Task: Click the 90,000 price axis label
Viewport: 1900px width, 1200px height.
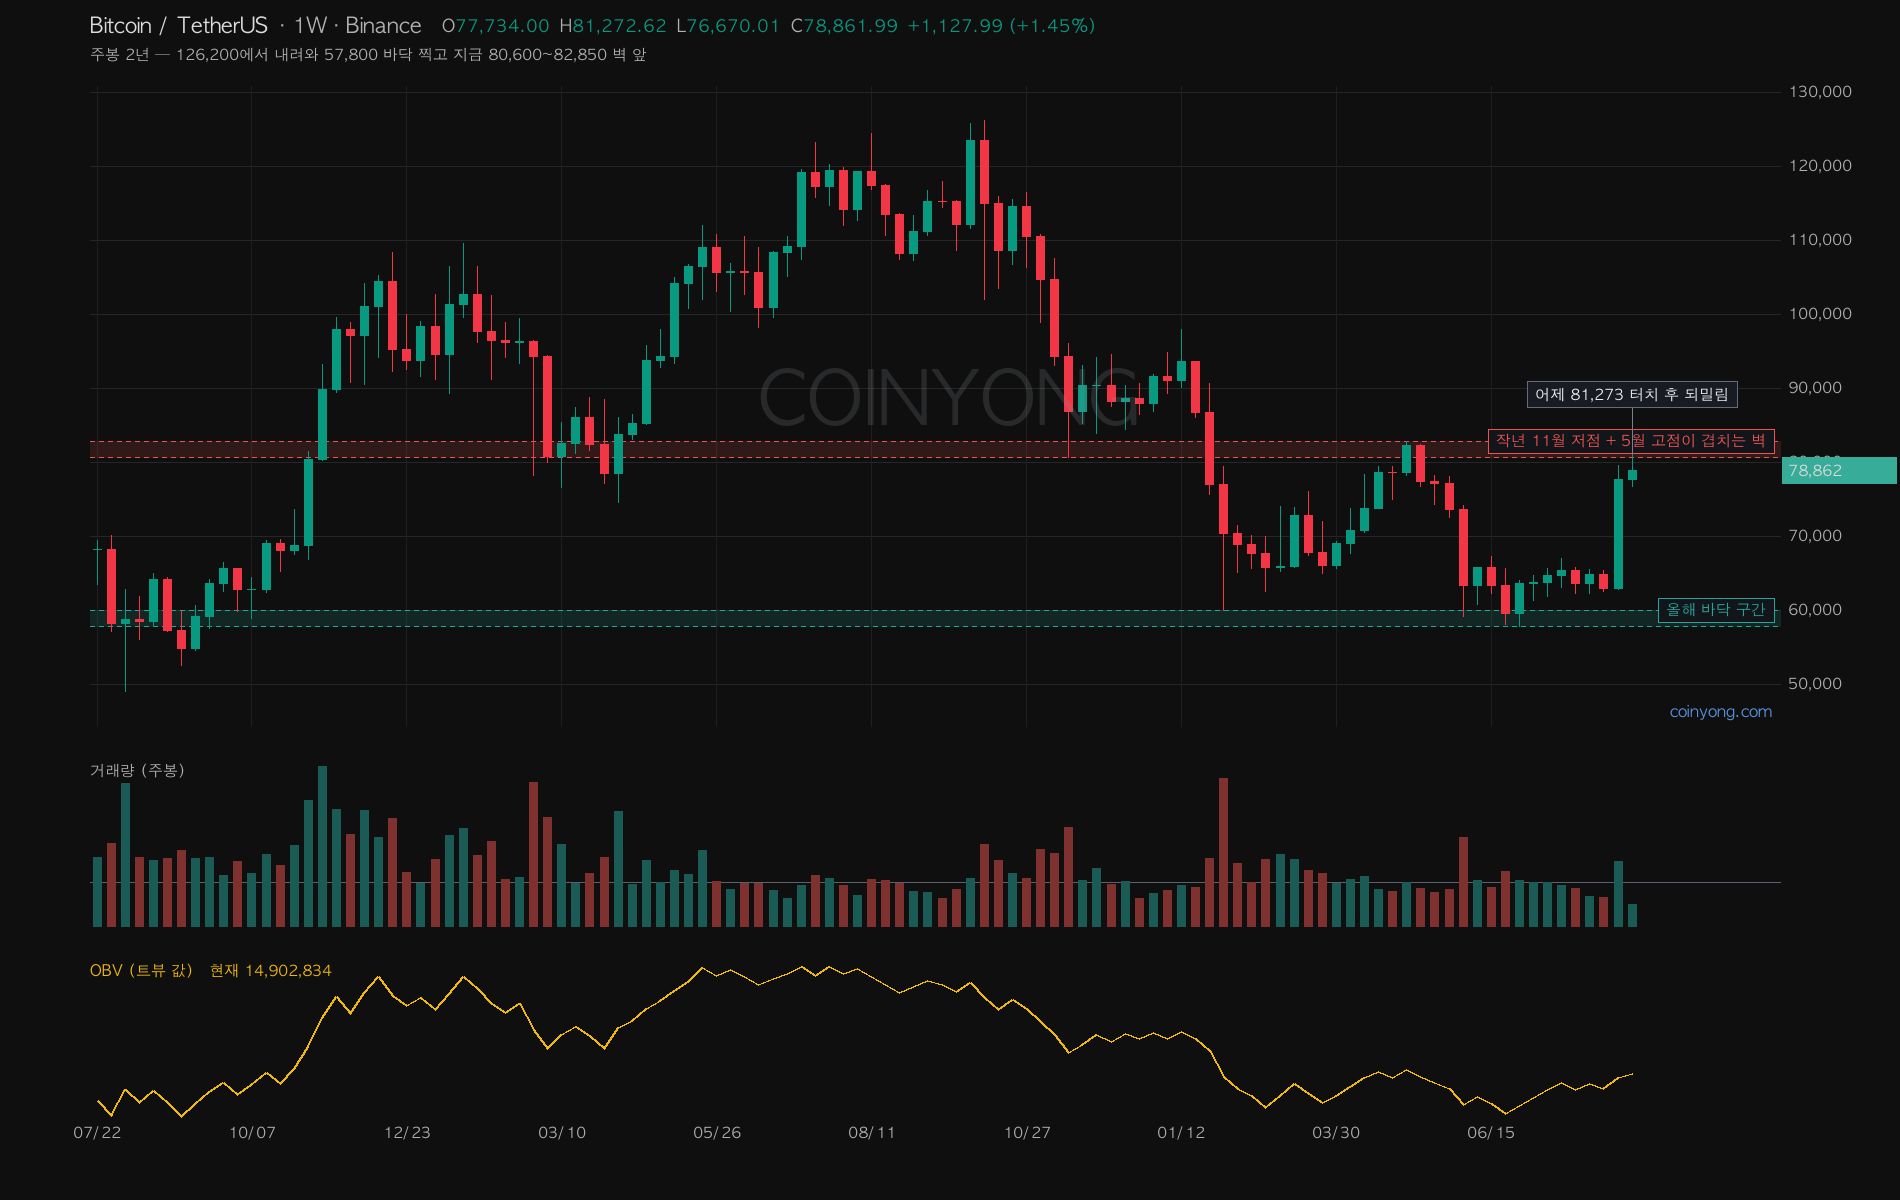Action: click(1815, 387)
